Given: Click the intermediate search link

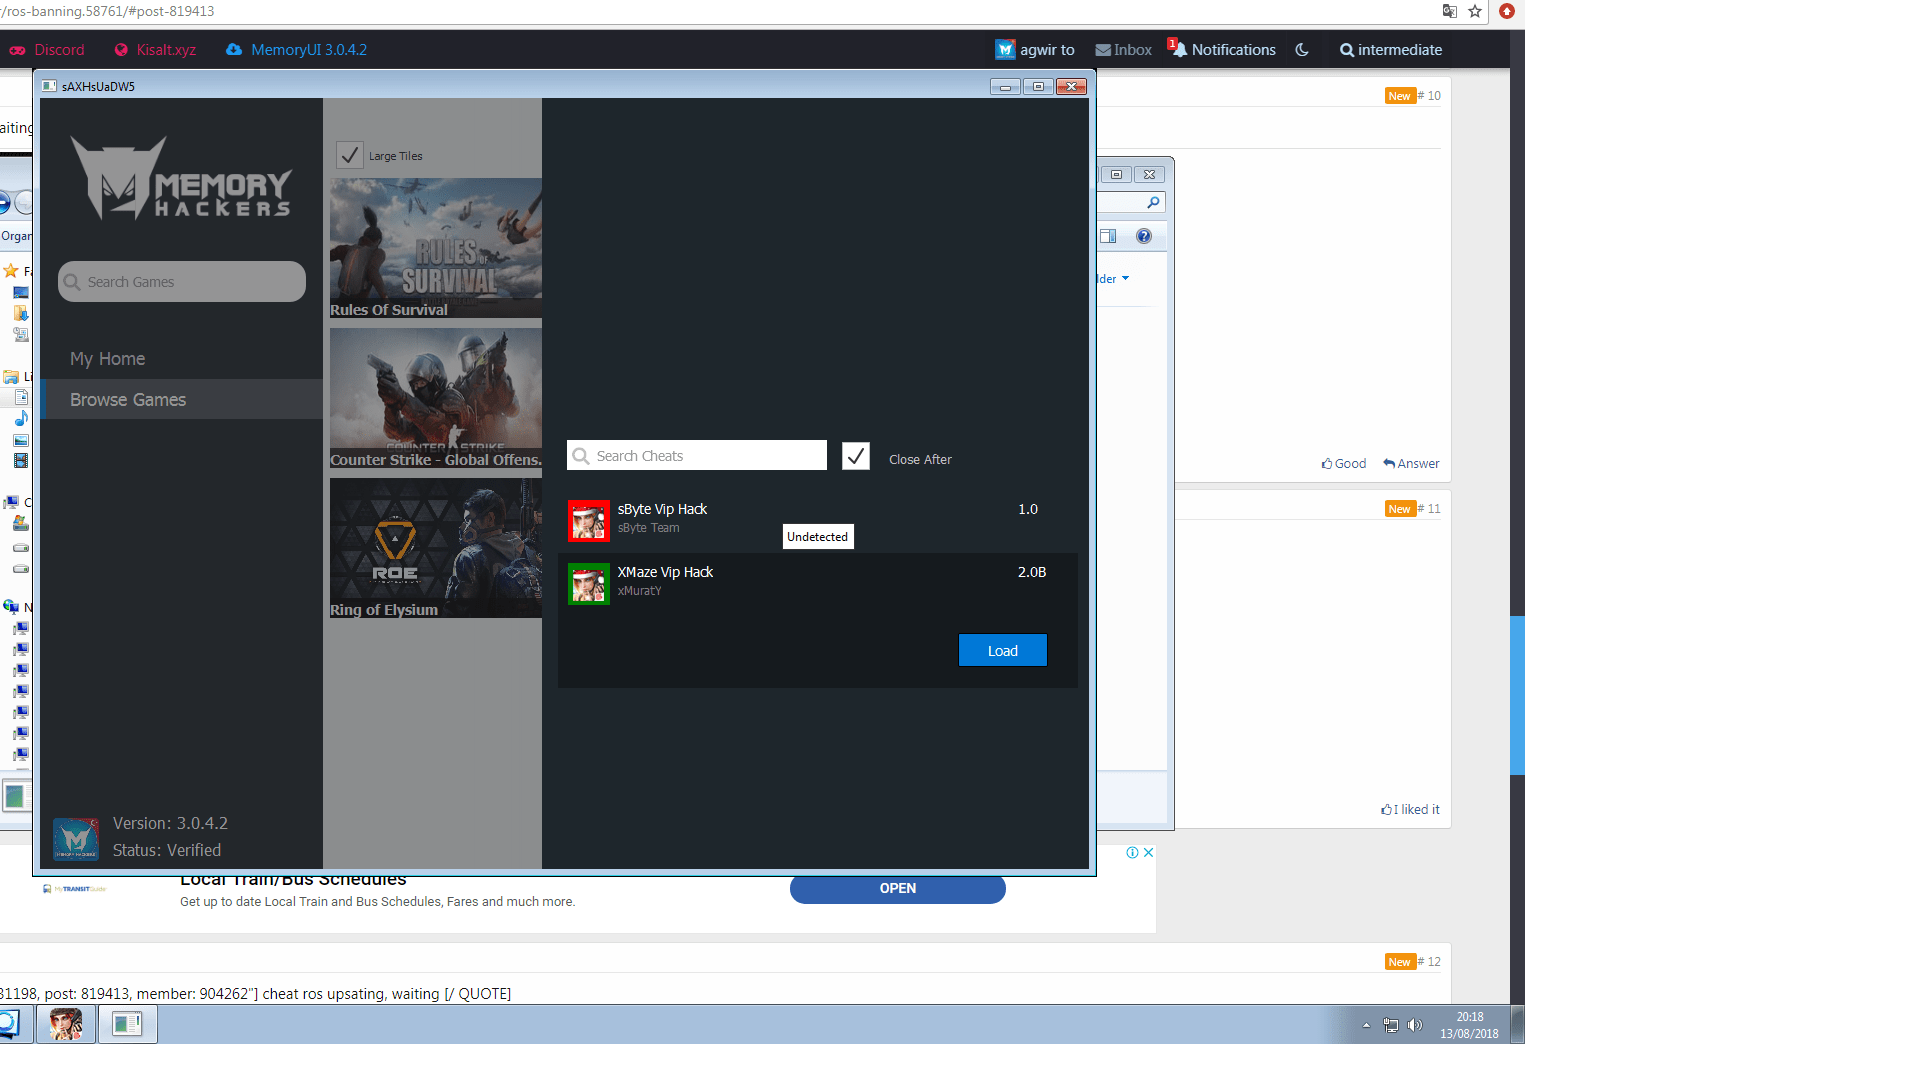Looking at the screenshot, I should coord(1391,50).
